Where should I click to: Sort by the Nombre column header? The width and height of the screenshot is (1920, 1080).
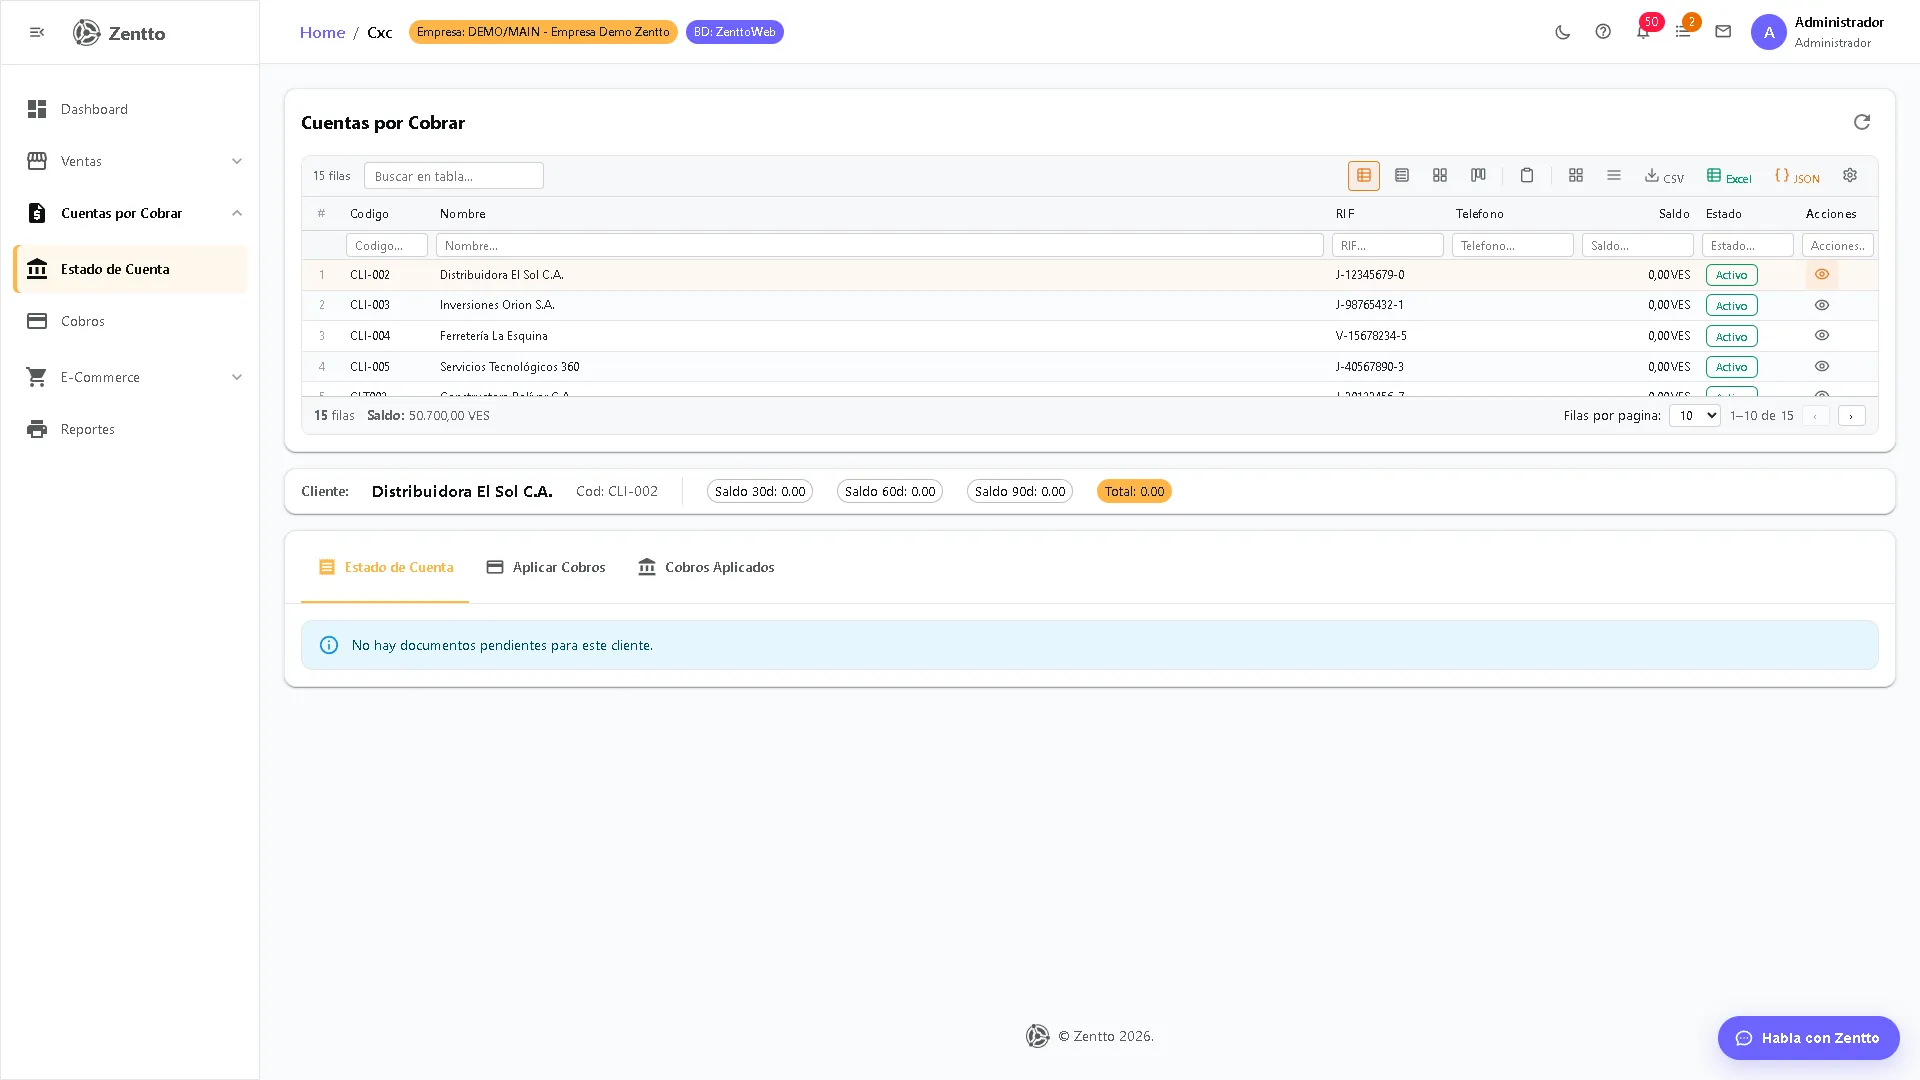pos(462,214)
